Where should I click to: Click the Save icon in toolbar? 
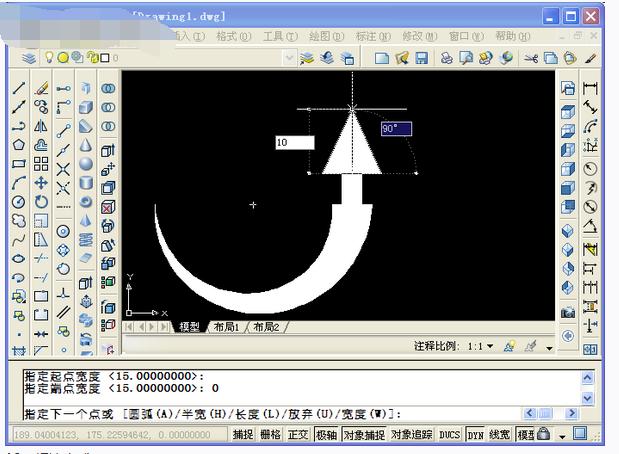coord(421,58)
